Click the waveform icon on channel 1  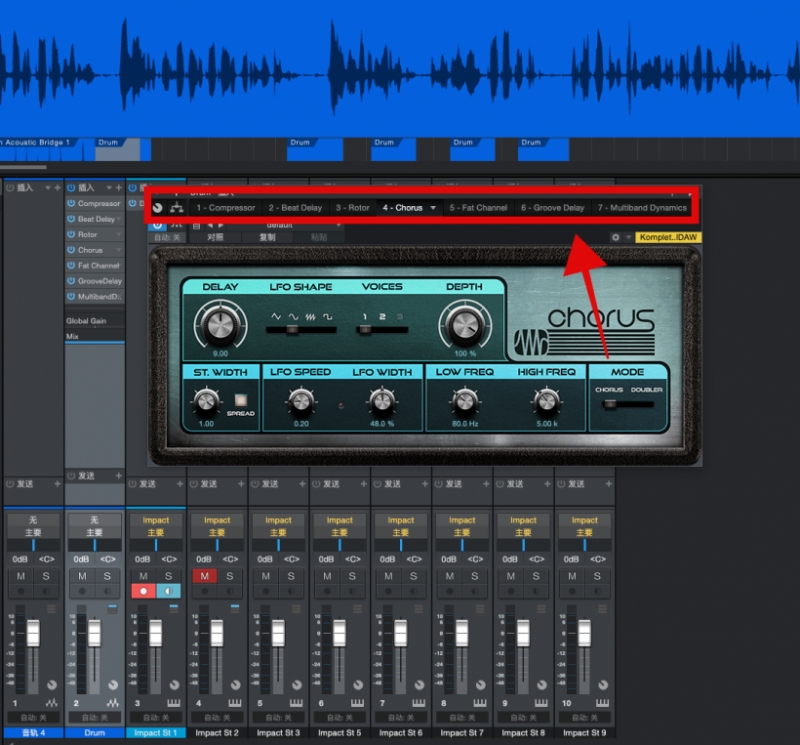52,703
